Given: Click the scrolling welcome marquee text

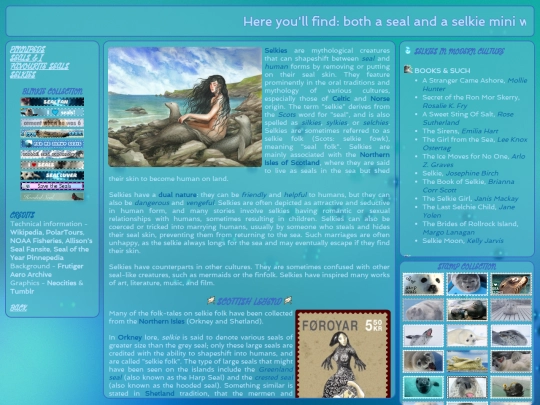Looking at the screenshot, I should 384,22.
